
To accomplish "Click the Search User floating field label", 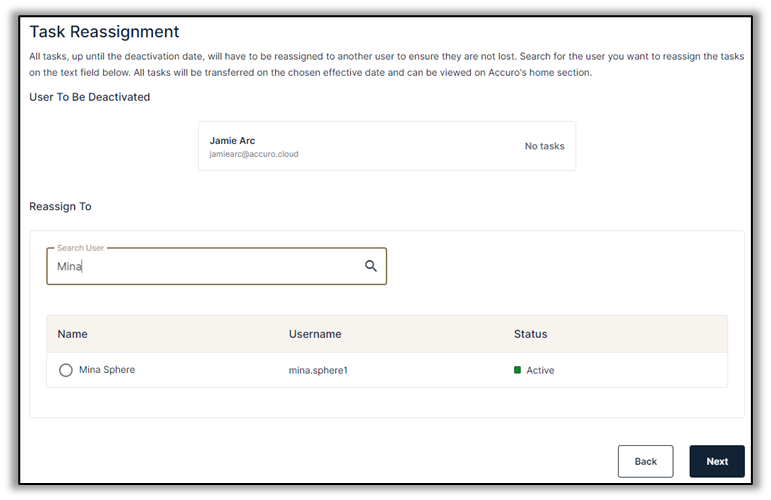I will 80,247.
